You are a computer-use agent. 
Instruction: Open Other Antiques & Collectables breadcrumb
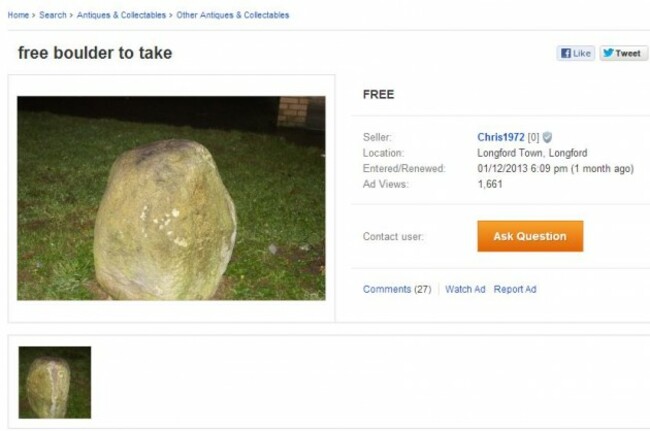[233, 15]
